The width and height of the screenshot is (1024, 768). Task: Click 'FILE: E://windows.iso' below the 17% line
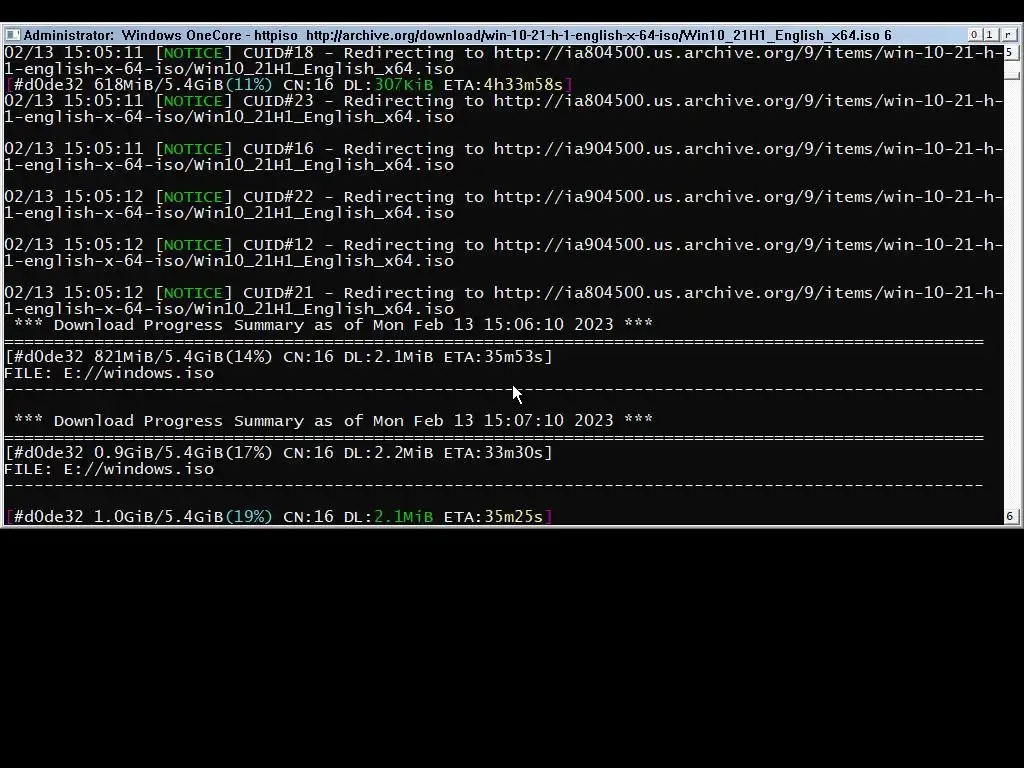click(x=109, y=469)
